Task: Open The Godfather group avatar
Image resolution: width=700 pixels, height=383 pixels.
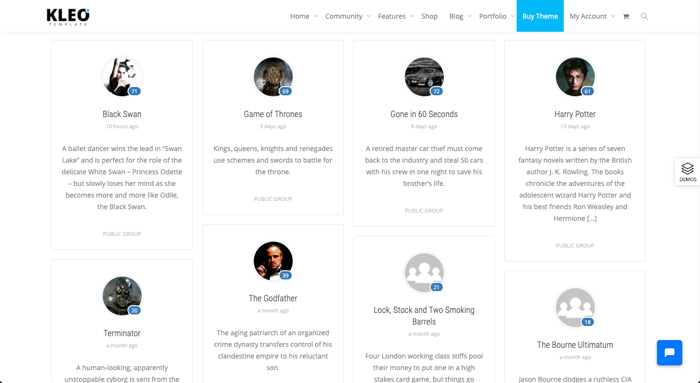Action: [x=273, y=261]
